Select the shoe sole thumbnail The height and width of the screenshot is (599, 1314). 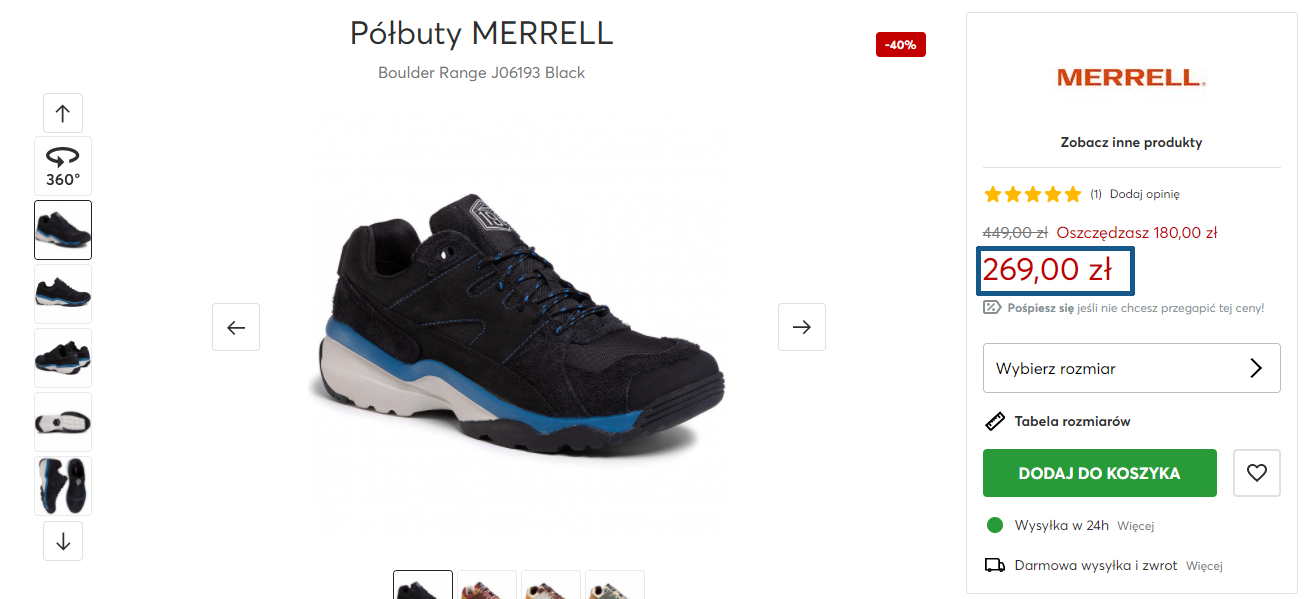pyautogui.click(x=63, y=422)
